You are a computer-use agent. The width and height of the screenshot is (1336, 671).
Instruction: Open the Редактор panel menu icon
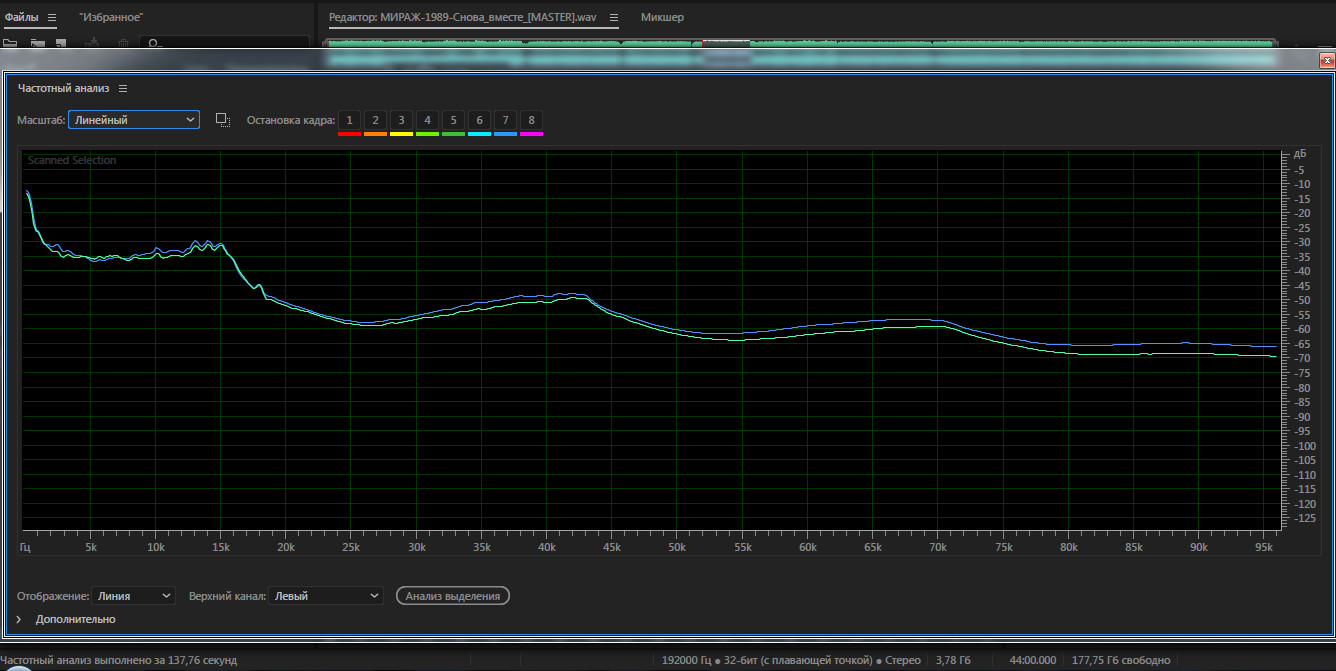click(614, 18)
